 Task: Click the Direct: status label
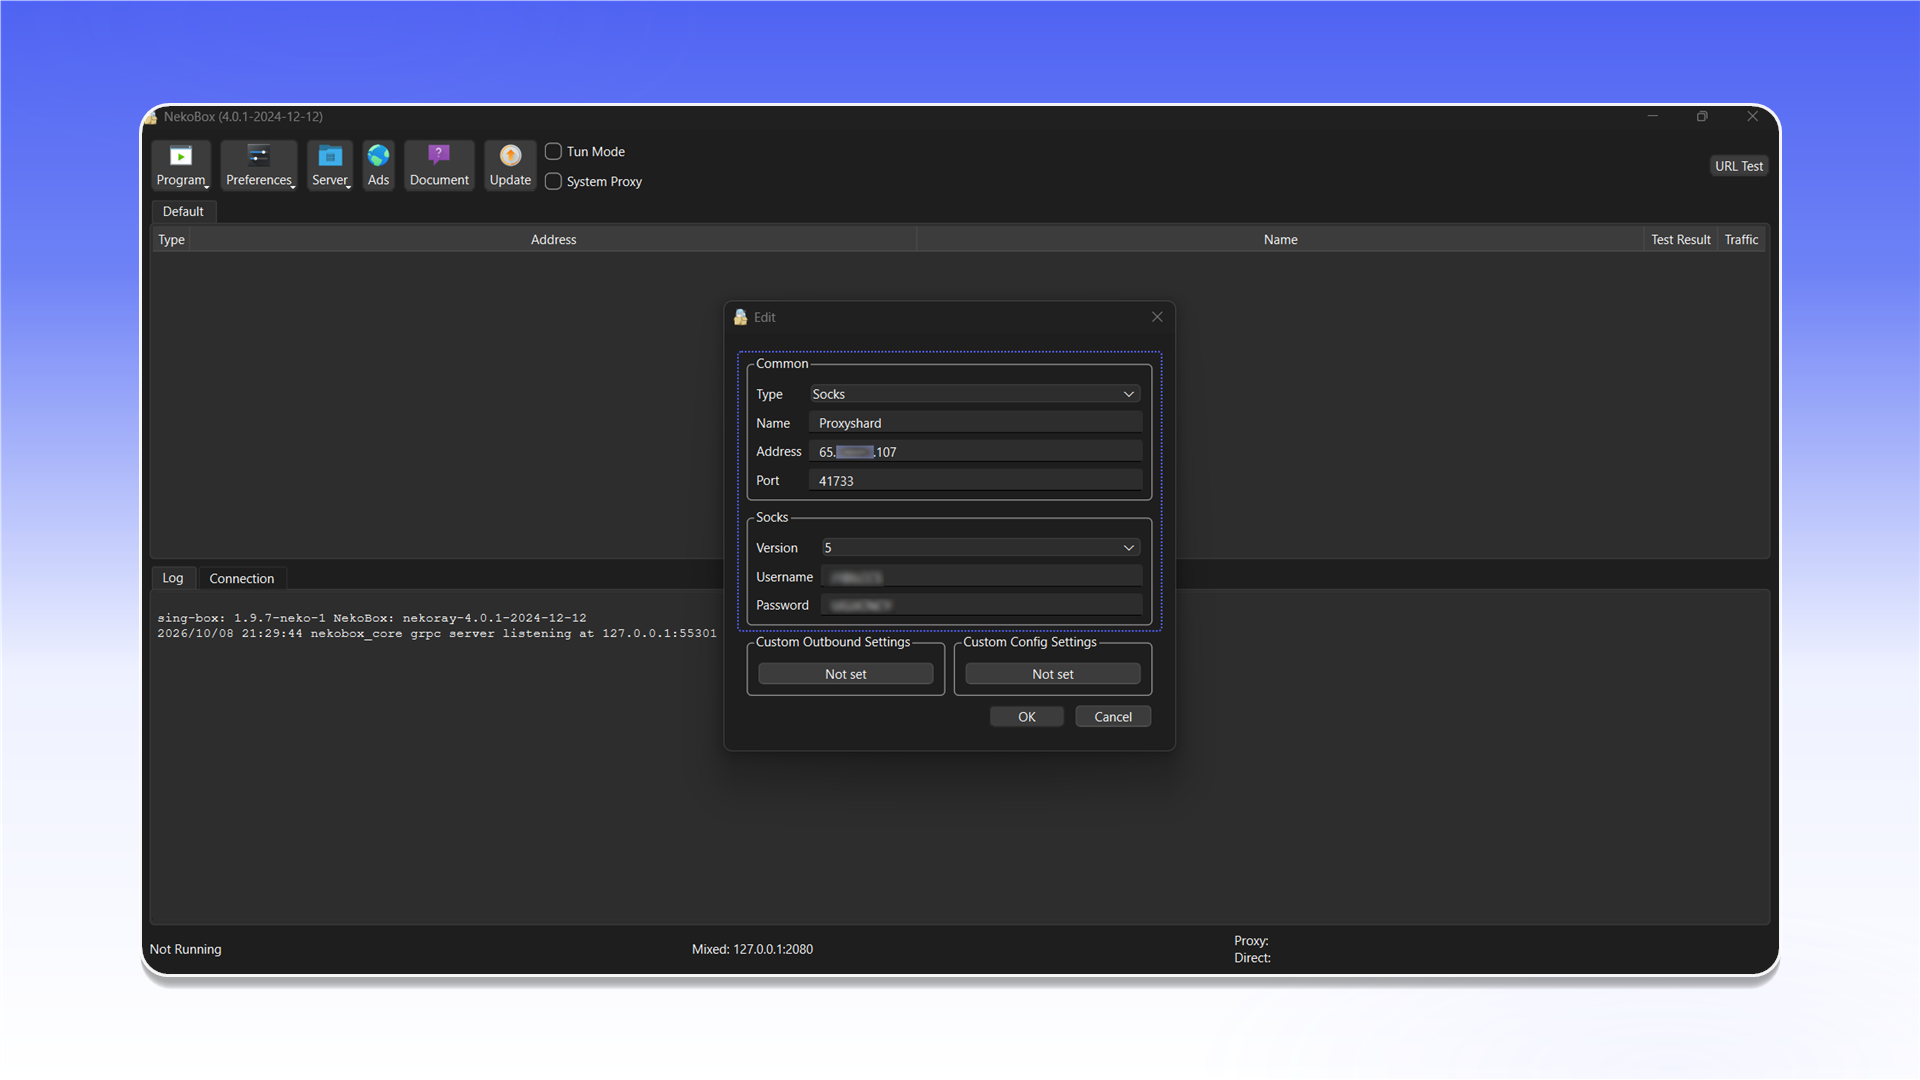[1252, 958]
